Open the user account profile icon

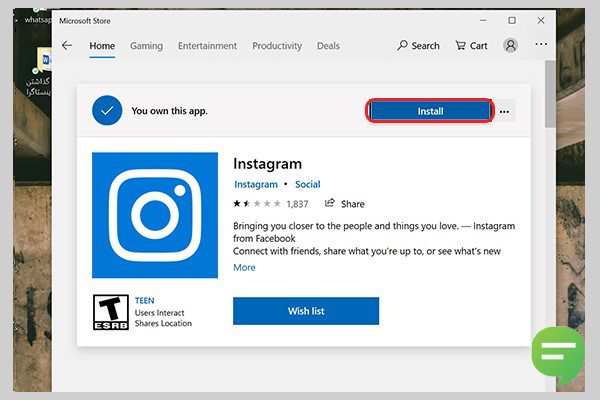click(510, 45)
